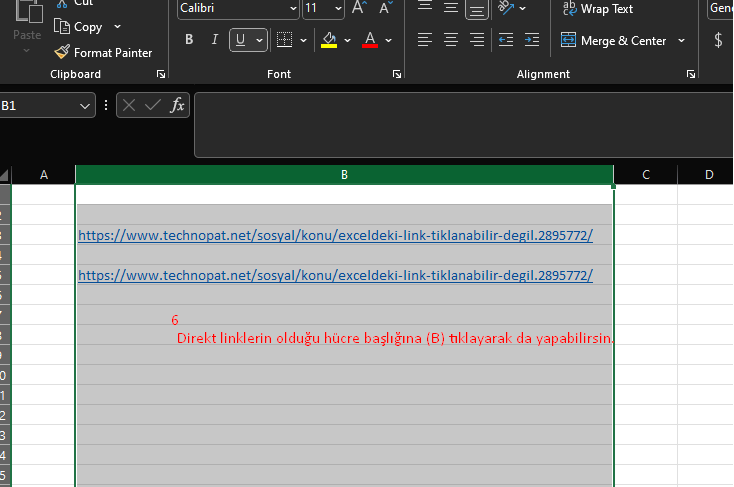This screenshot has width=734, height=487.
Task: Expand Merge & Center options arrow
Action: point(682,41)
